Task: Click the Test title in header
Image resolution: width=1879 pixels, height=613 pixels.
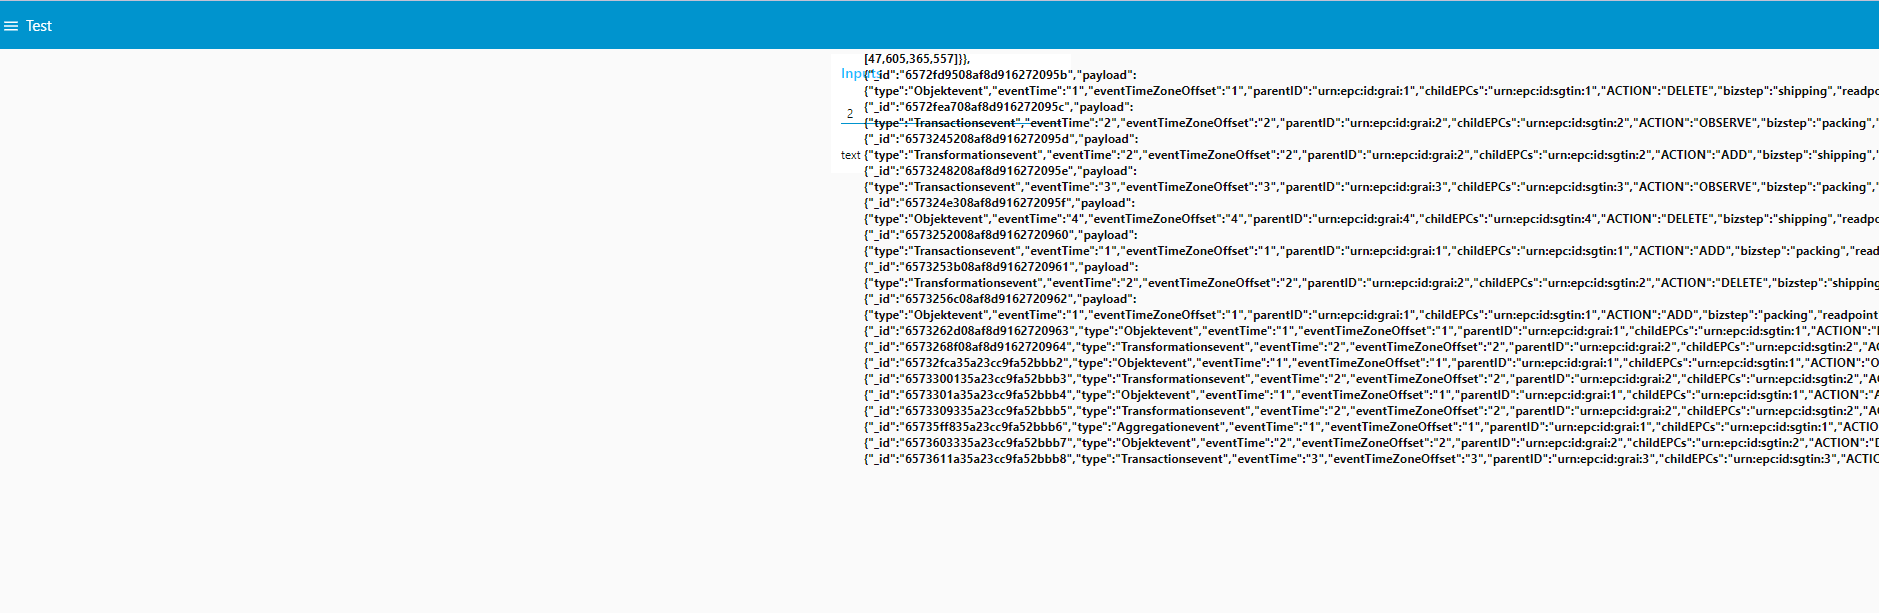Action: click(39, 26)
